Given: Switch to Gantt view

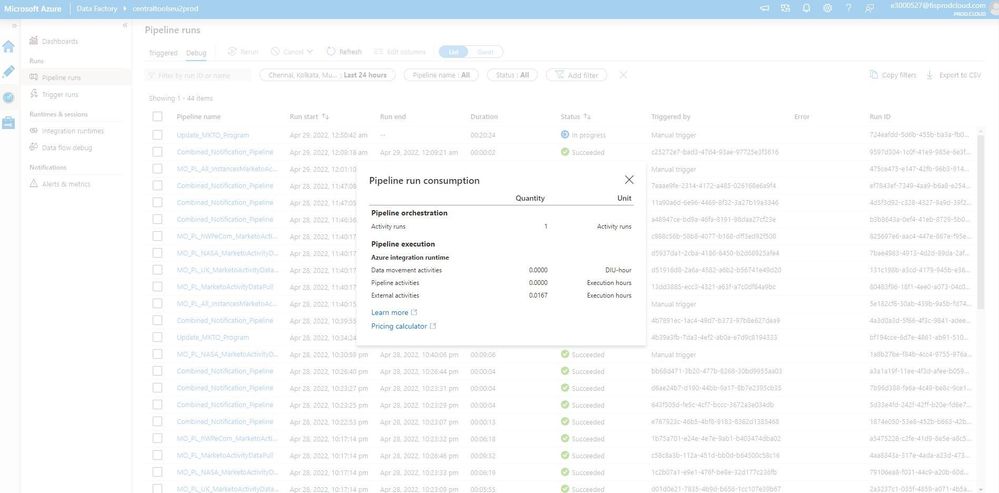Looking at the screenshot, I should [x=485, y=52].
